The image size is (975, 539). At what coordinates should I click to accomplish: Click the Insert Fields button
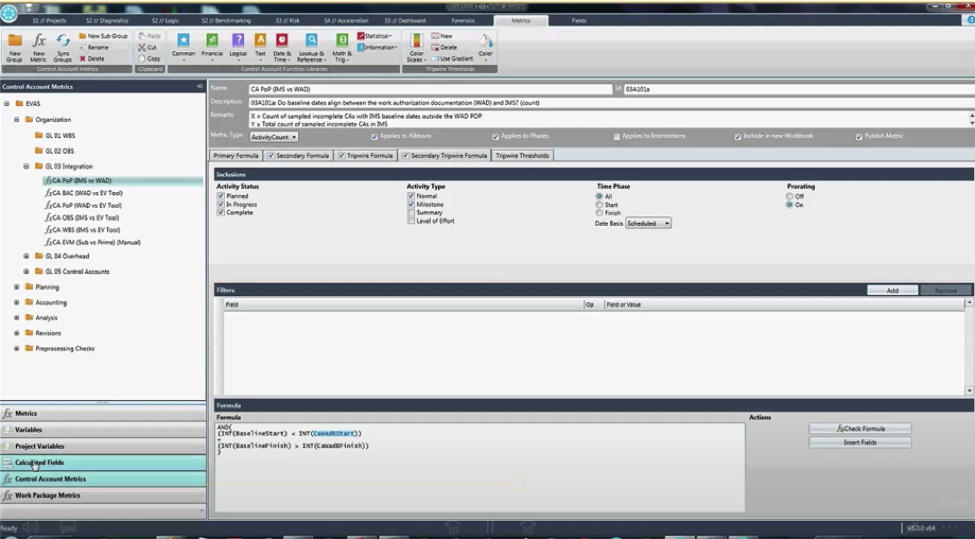859,442
